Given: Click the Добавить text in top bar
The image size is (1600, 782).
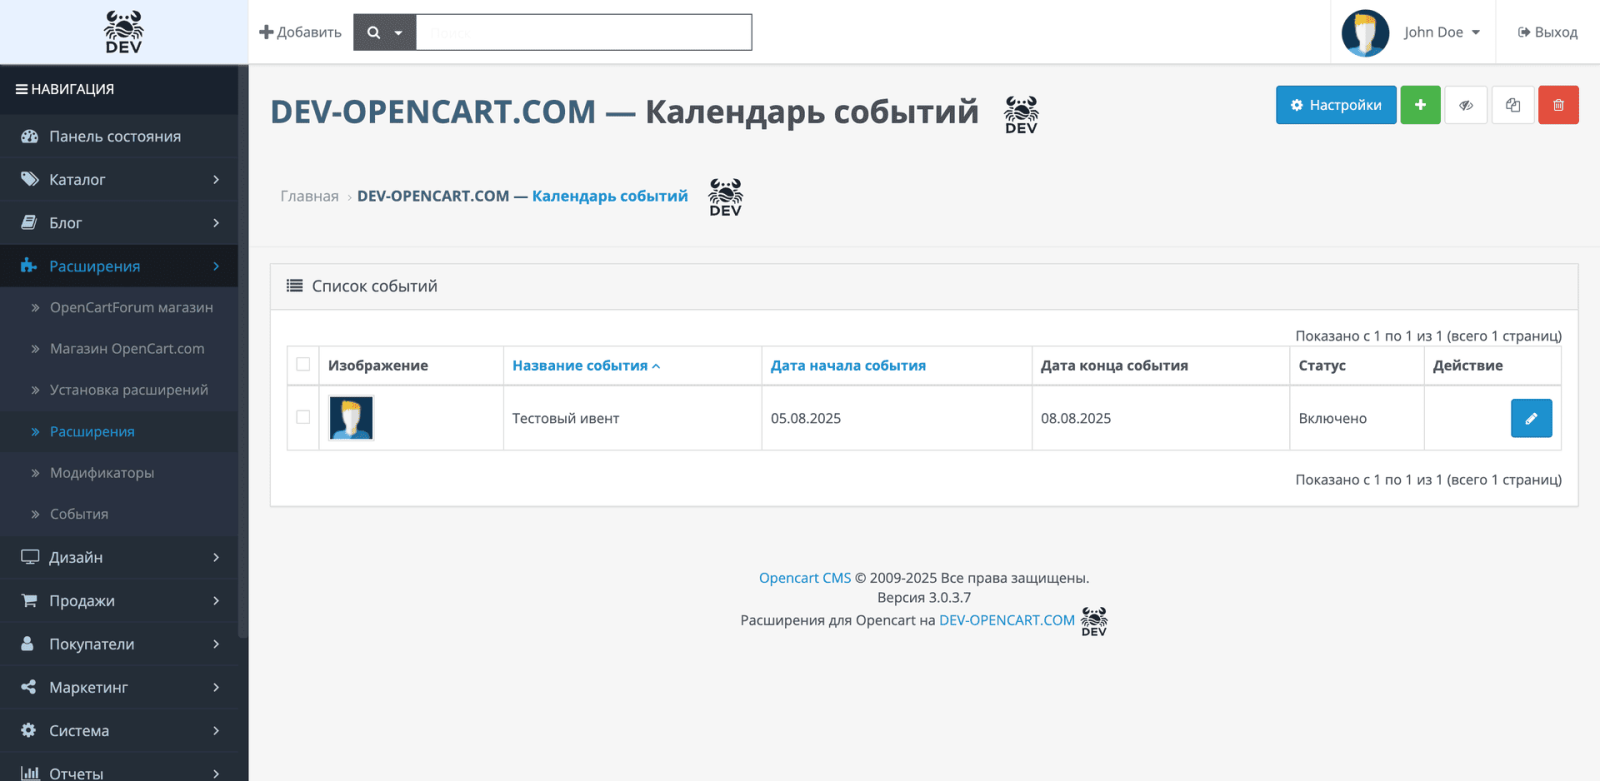Looking at the screenshot, I should 309,32.
